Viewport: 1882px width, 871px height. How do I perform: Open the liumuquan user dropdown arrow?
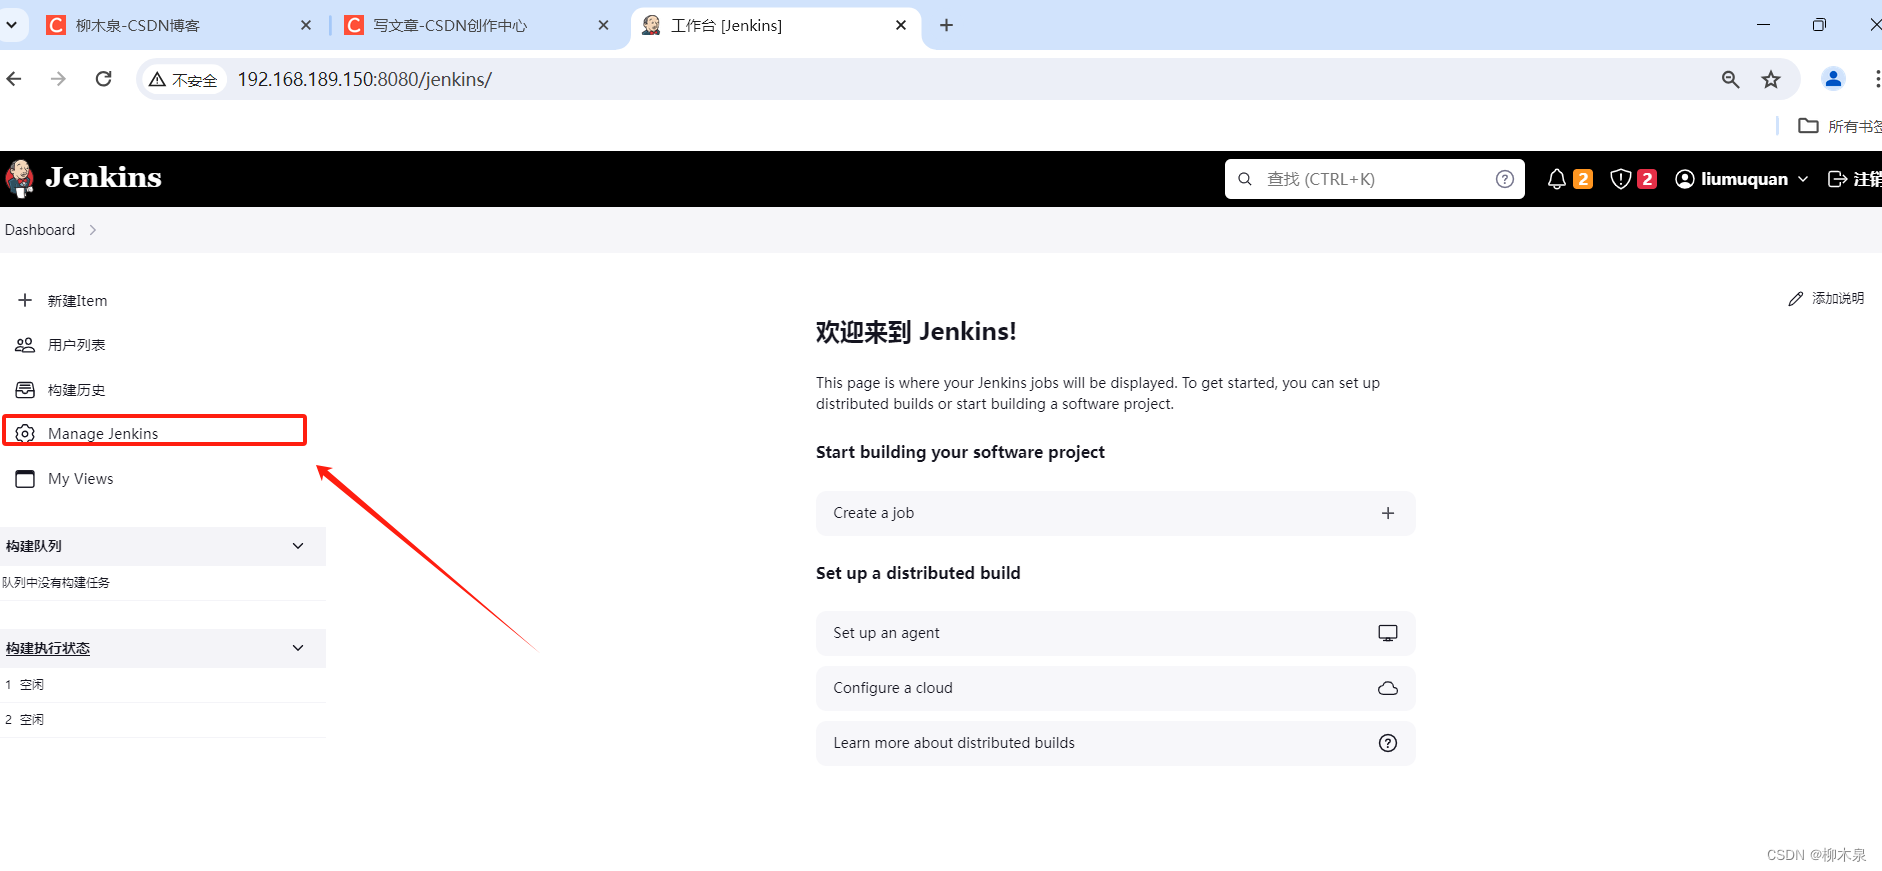1803,179
